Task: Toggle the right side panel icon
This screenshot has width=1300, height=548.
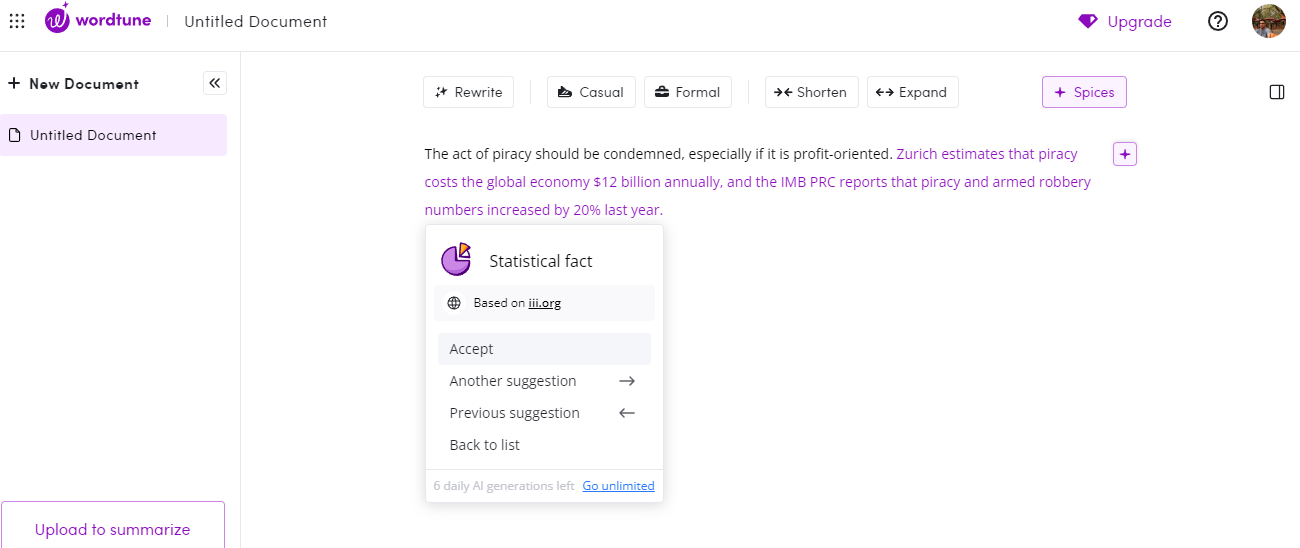Action: pos(1276,92)
